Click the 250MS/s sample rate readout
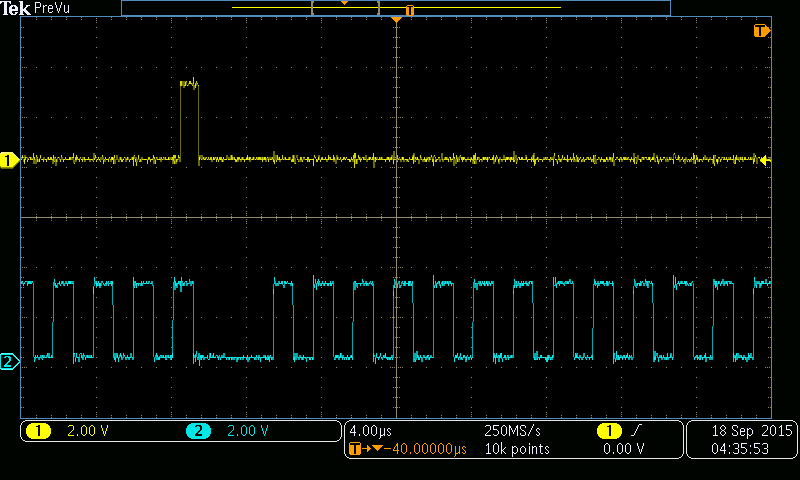The image size is (800, 480). point(512,431)
